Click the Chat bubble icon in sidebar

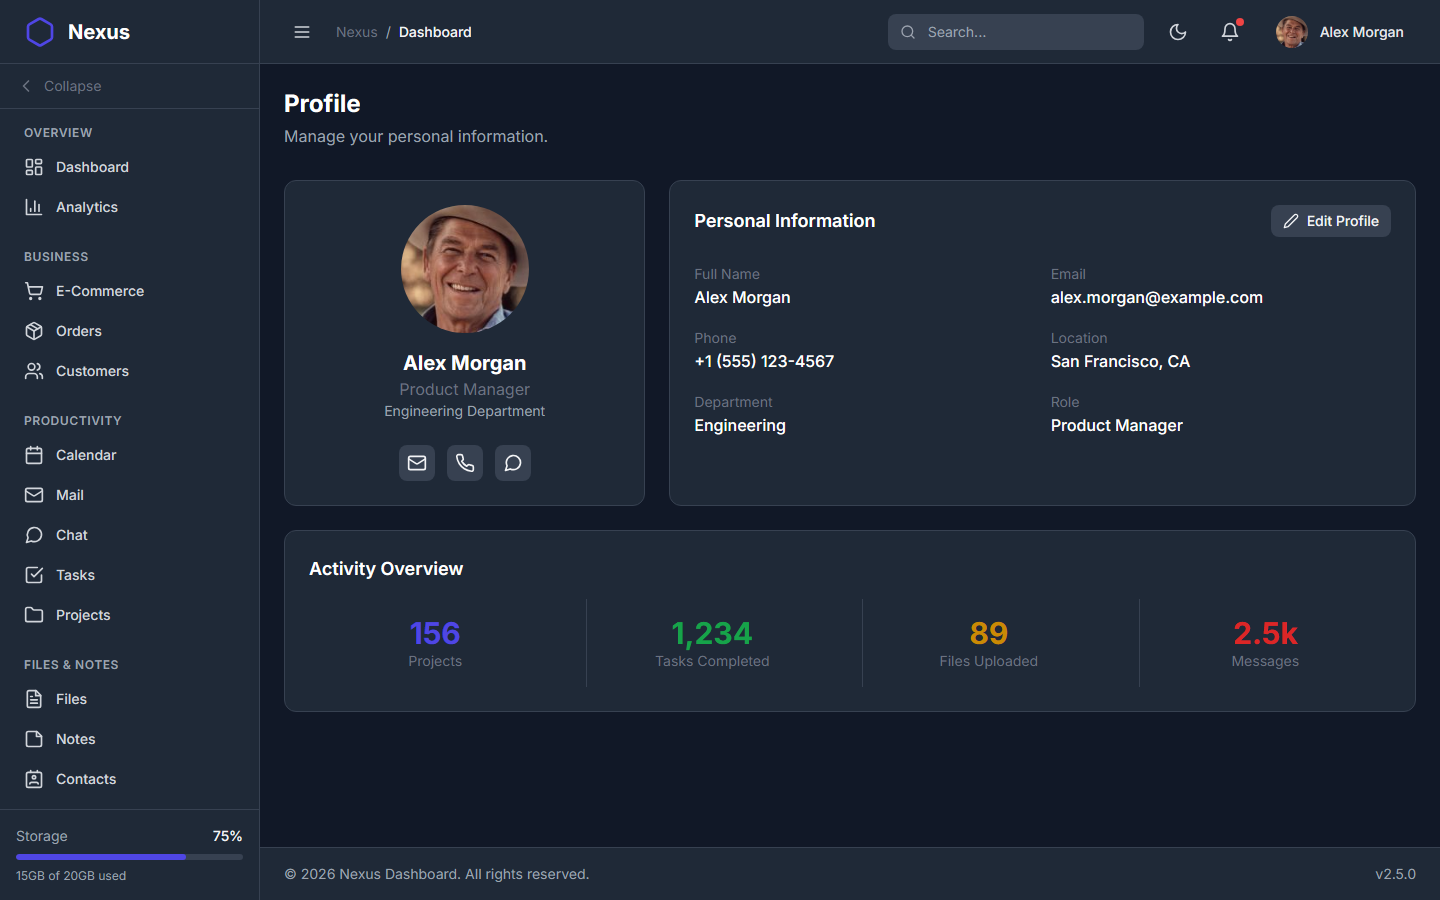tap(34, 535)
